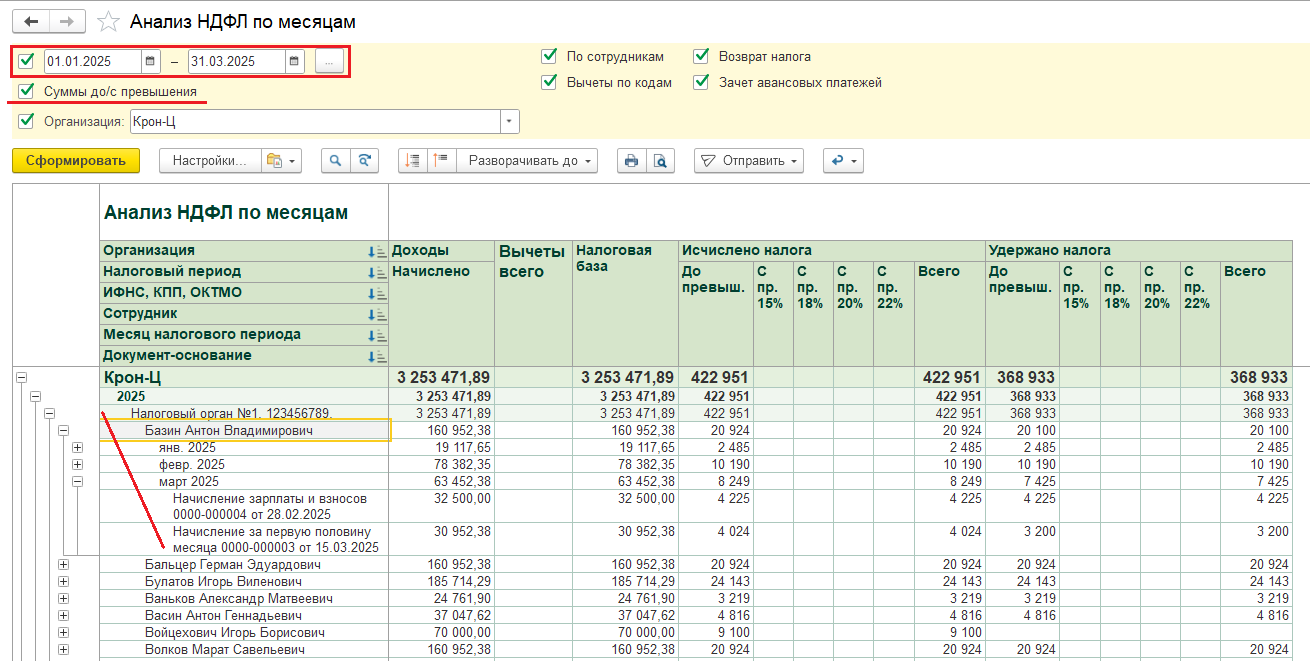The width and height of the screenshot is (1310, 661).
Task: Click the find next icon
Action: (x=365, y=160)
